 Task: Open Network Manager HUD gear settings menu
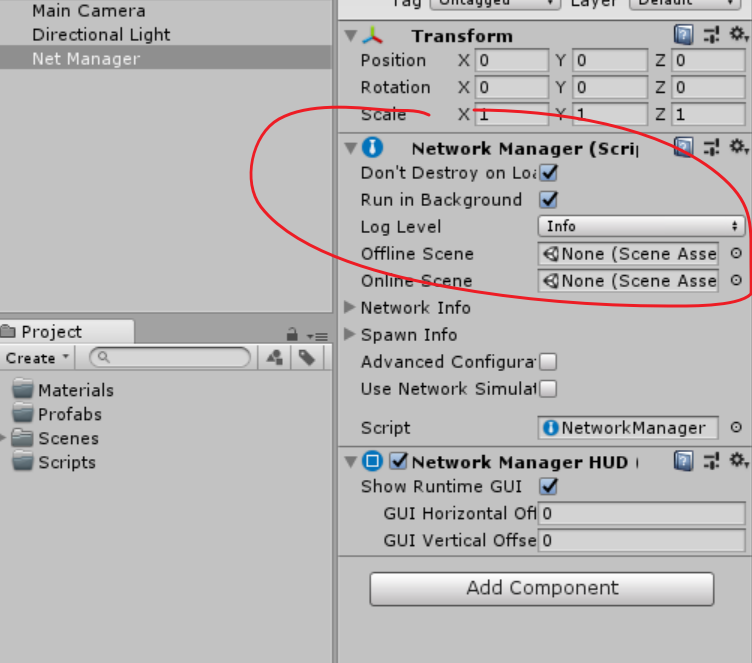[x=739, y=461]
